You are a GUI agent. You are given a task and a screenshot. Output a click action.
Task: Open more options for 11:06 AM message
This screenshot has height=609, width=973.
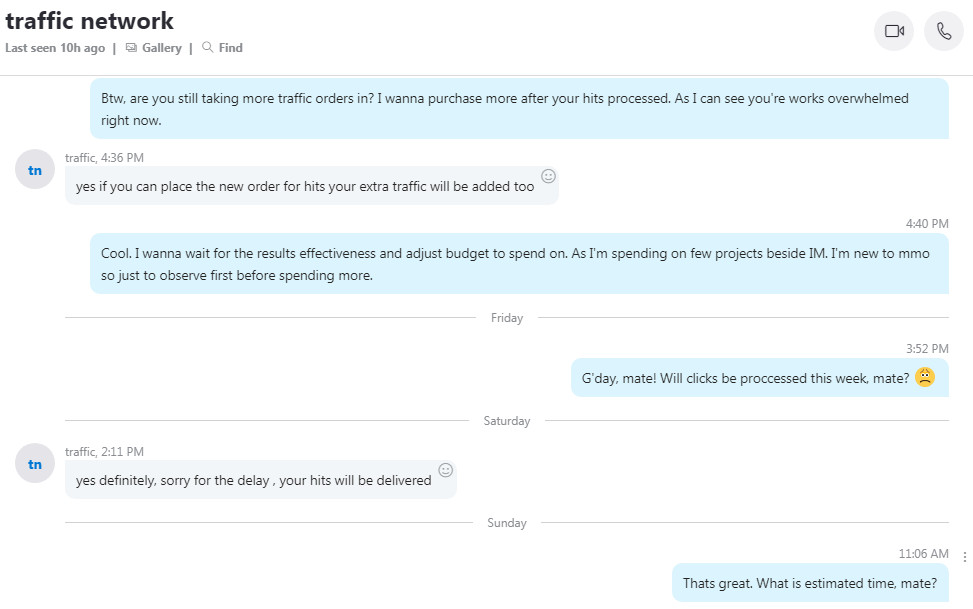pos(964,557)
